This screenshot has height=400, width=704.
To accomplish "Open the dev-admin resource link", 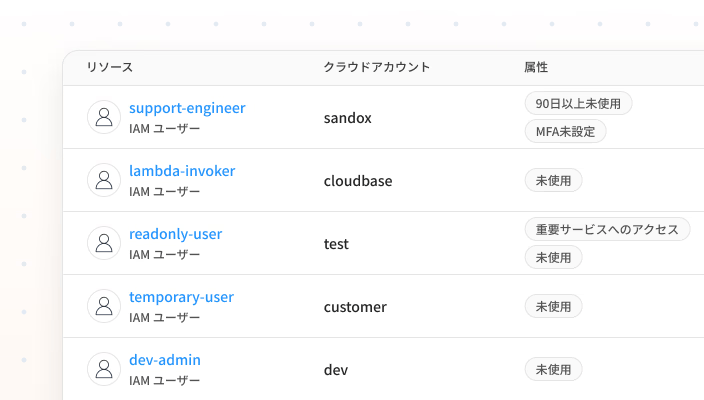I will [x=165, y=360].
